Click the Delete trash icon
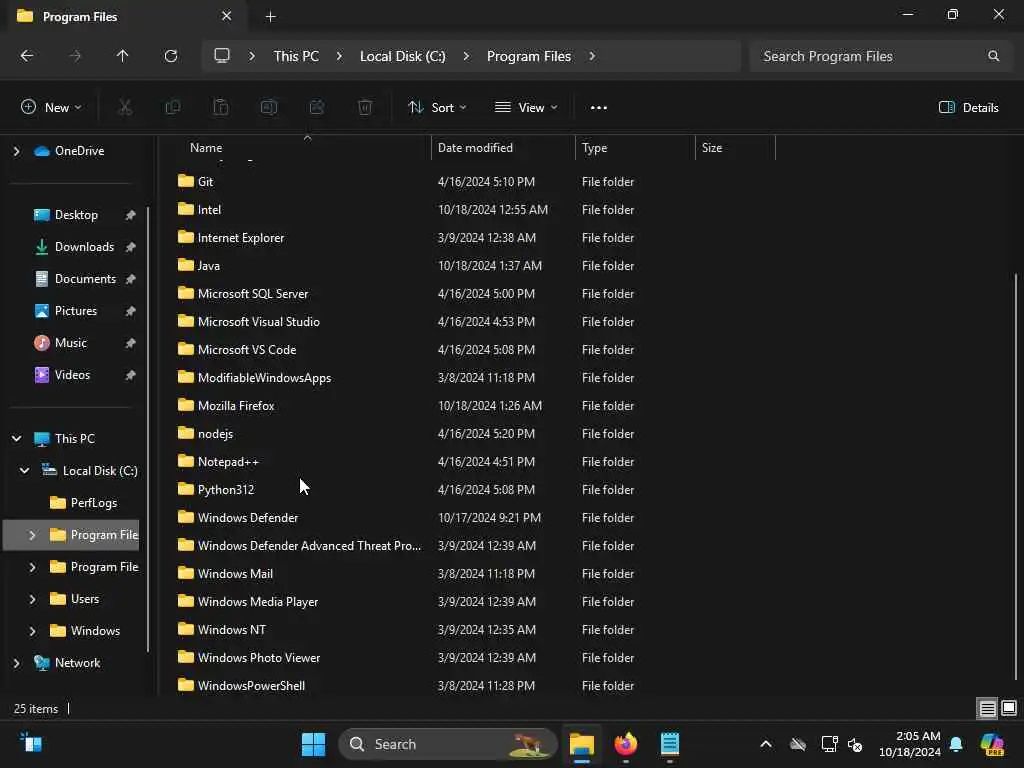Image resolution: width=1024 pixels, height=768 pixels. [x=365, y=107]
